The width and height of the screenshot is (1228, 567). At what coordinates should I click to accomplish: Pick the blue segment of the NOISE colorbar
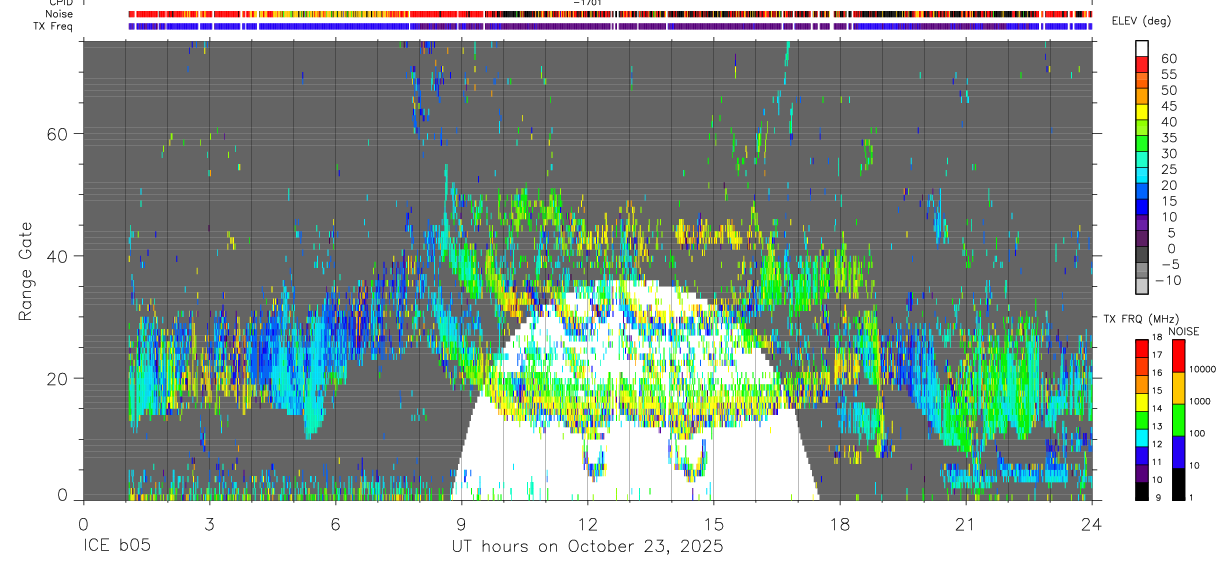click(1179, 452)
